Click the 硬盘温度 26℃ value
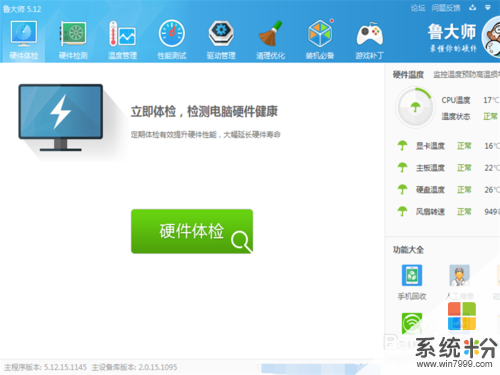The height and width of the screenshot is (375, 500). coord(492,190)
